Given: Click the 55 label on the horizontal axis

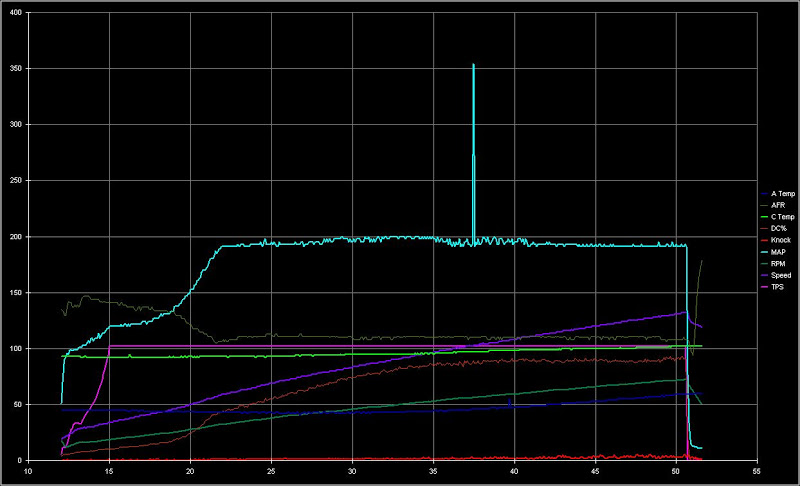Looking at the screenshot, I should click(757, 471).
